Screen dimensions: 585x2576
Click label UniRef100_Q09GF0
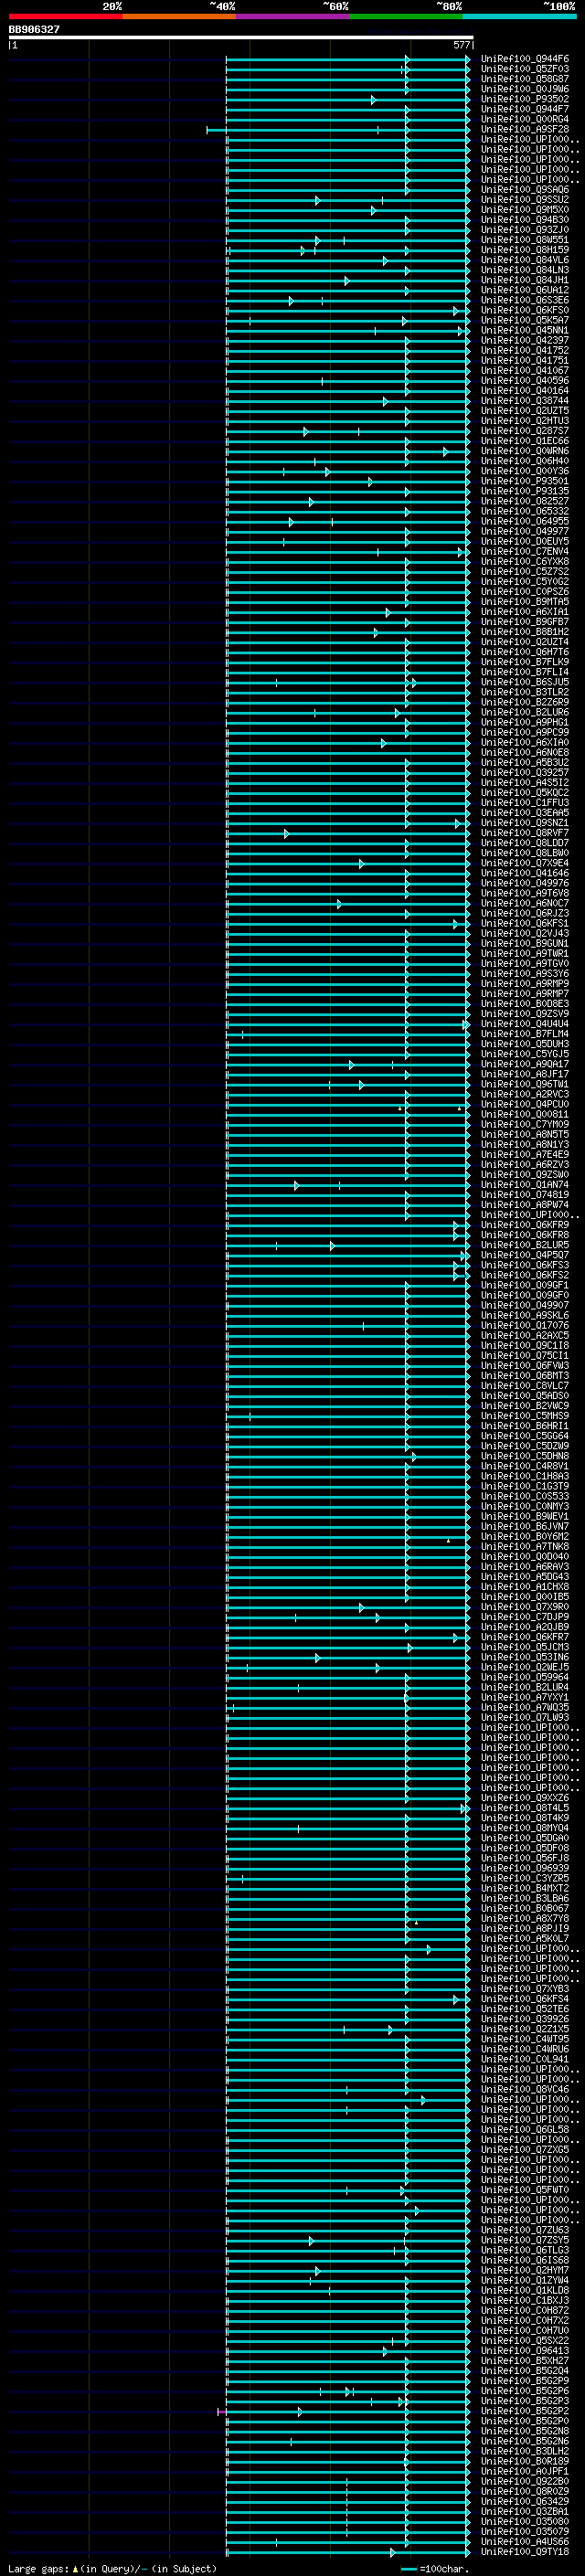pos(525,1295)
